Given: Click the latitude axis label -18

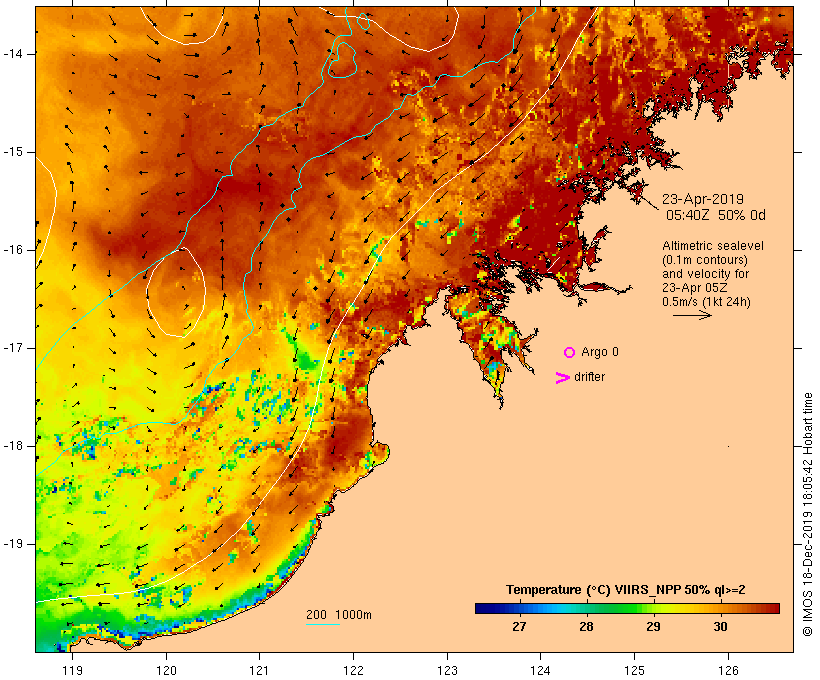Looking at the screenshot, I should [13, 446].
